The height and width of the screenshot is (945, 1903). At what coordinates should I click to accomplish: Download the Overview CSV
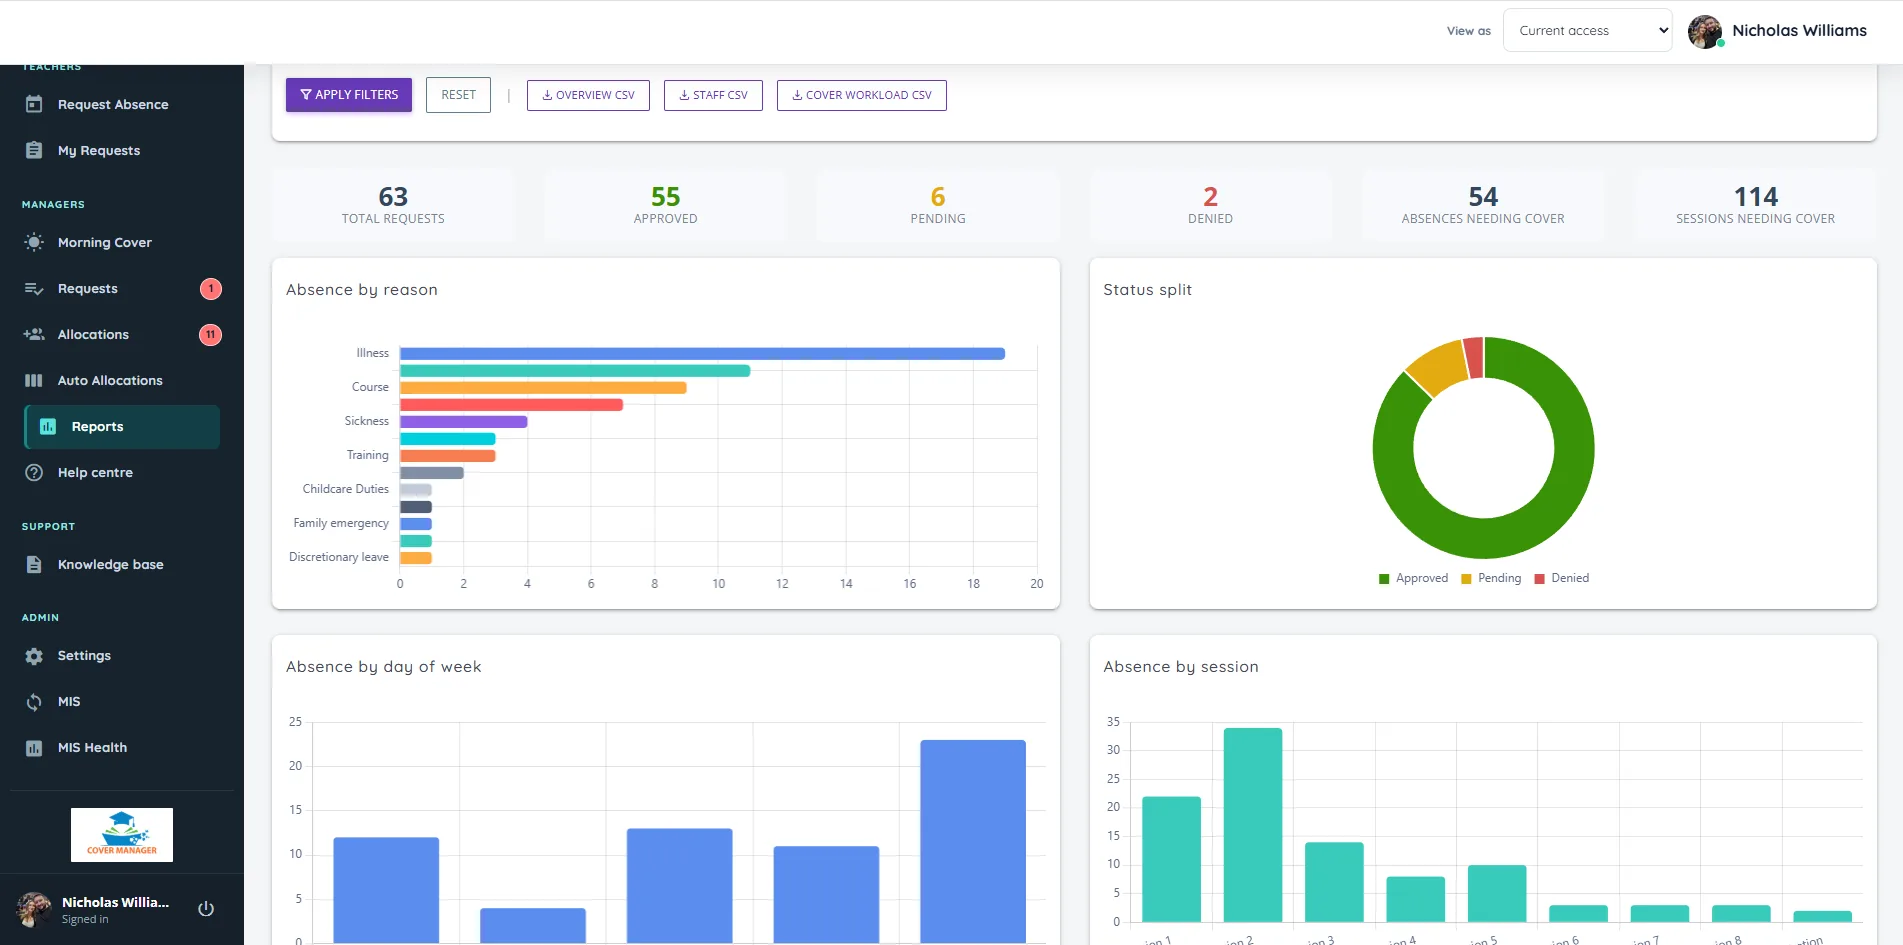pyautogui.click(x=588, y=95)
